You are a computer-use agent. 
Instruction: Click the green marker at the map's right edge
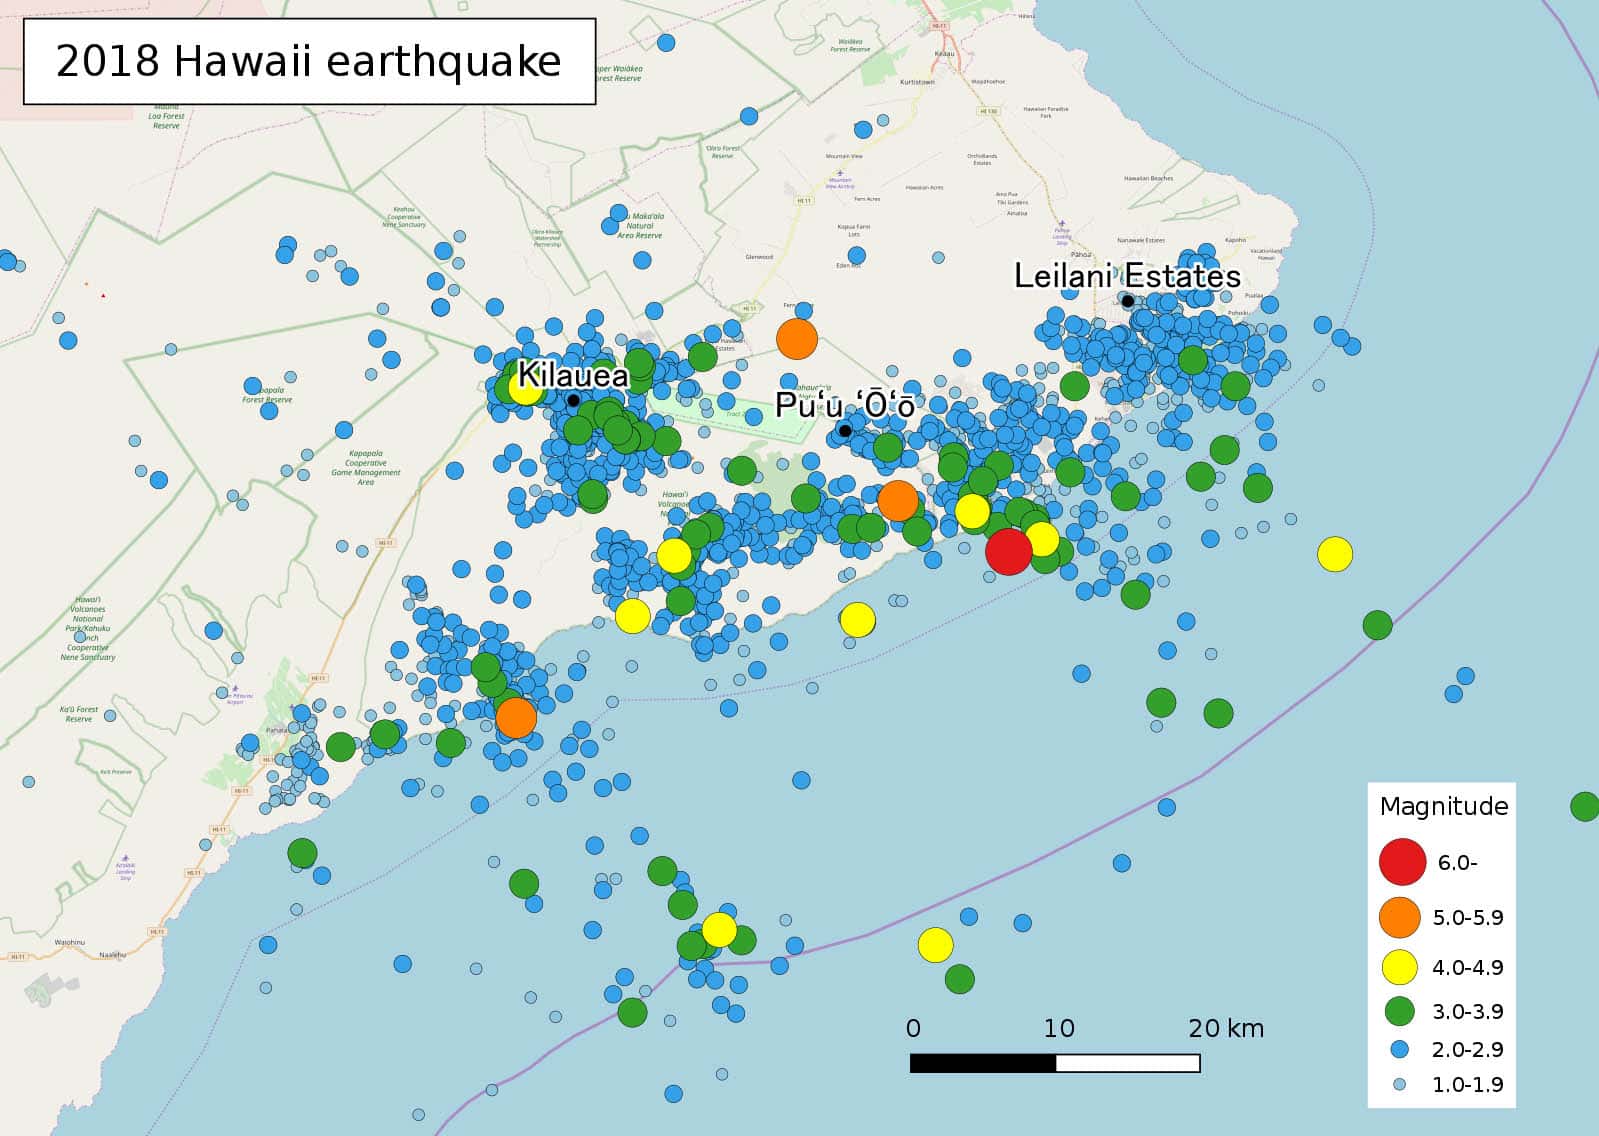1584,806
